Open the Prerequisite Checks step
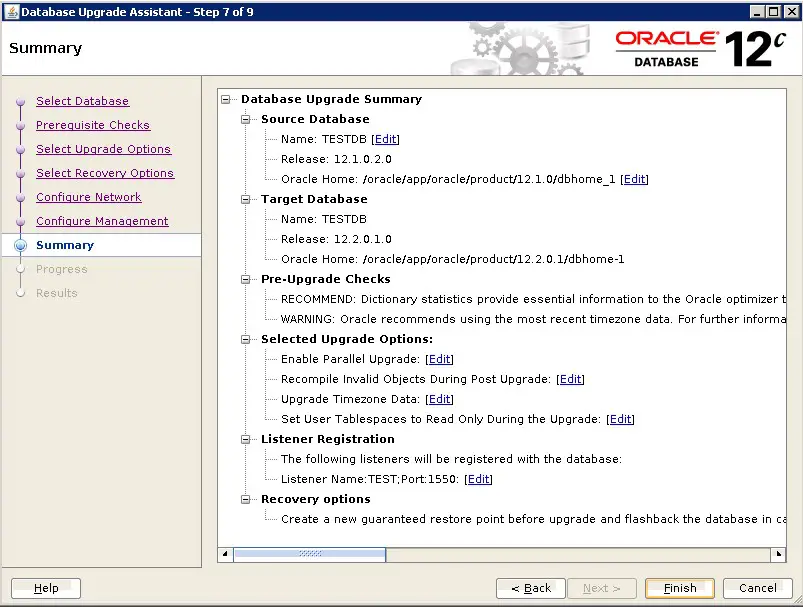Image resolution: width=803 pixels, height=607 pixels. click(93, 125)
